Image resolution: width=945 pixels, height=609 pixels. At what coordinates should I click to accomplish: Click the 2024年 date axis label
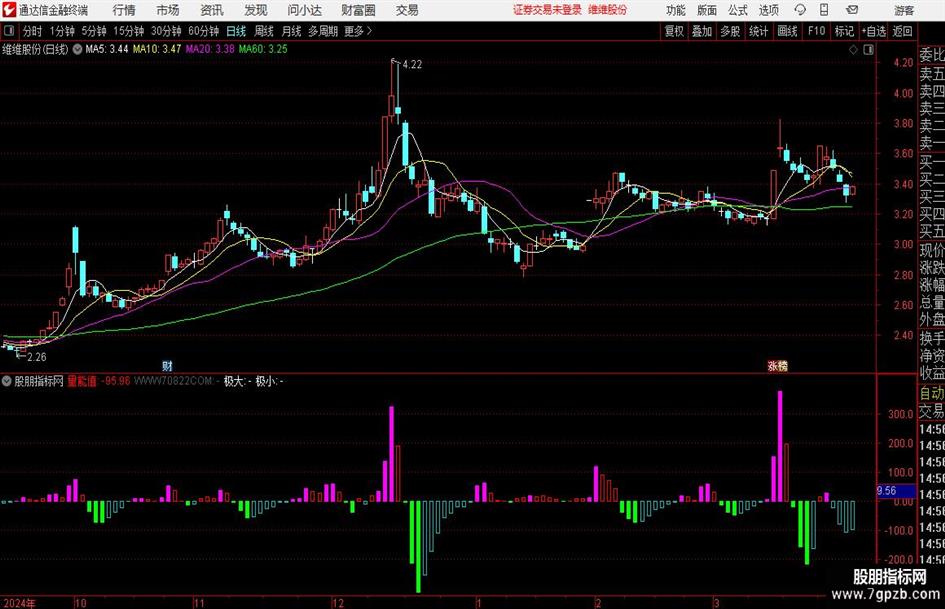[19, 603]
